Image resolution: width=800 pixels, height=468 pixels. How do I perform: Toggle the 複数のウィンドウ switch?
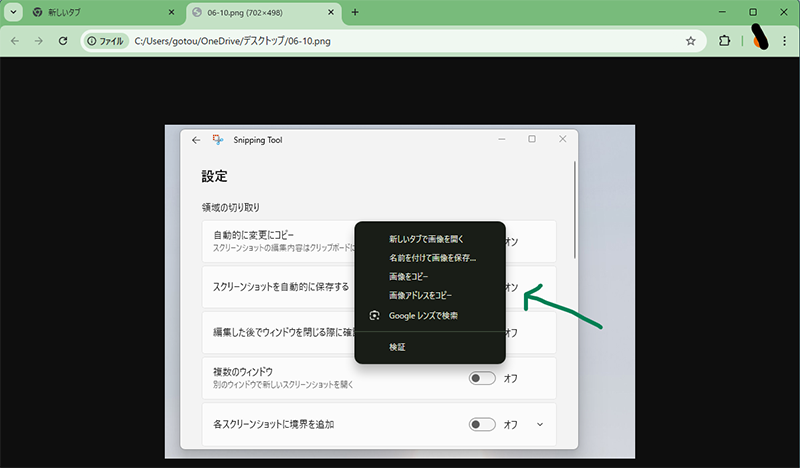tap(482, 378)
